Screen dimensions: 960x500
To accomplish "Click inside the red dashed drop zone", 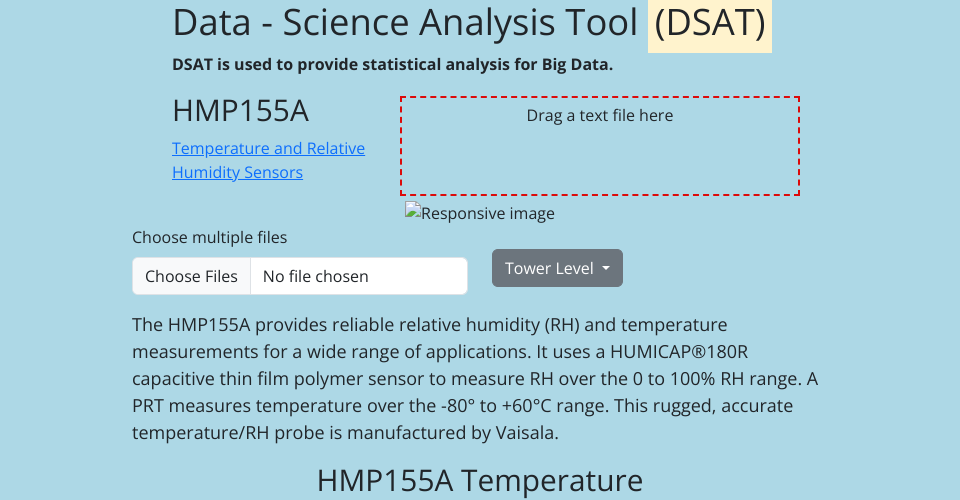I will point(600,160).
